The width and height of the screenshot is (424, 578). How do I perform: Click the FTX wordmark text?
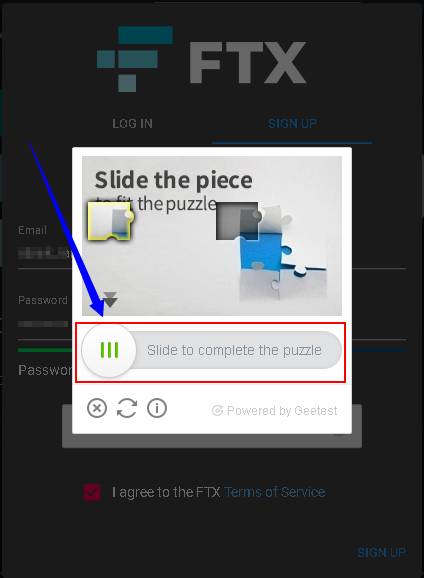tap(248, 62)
